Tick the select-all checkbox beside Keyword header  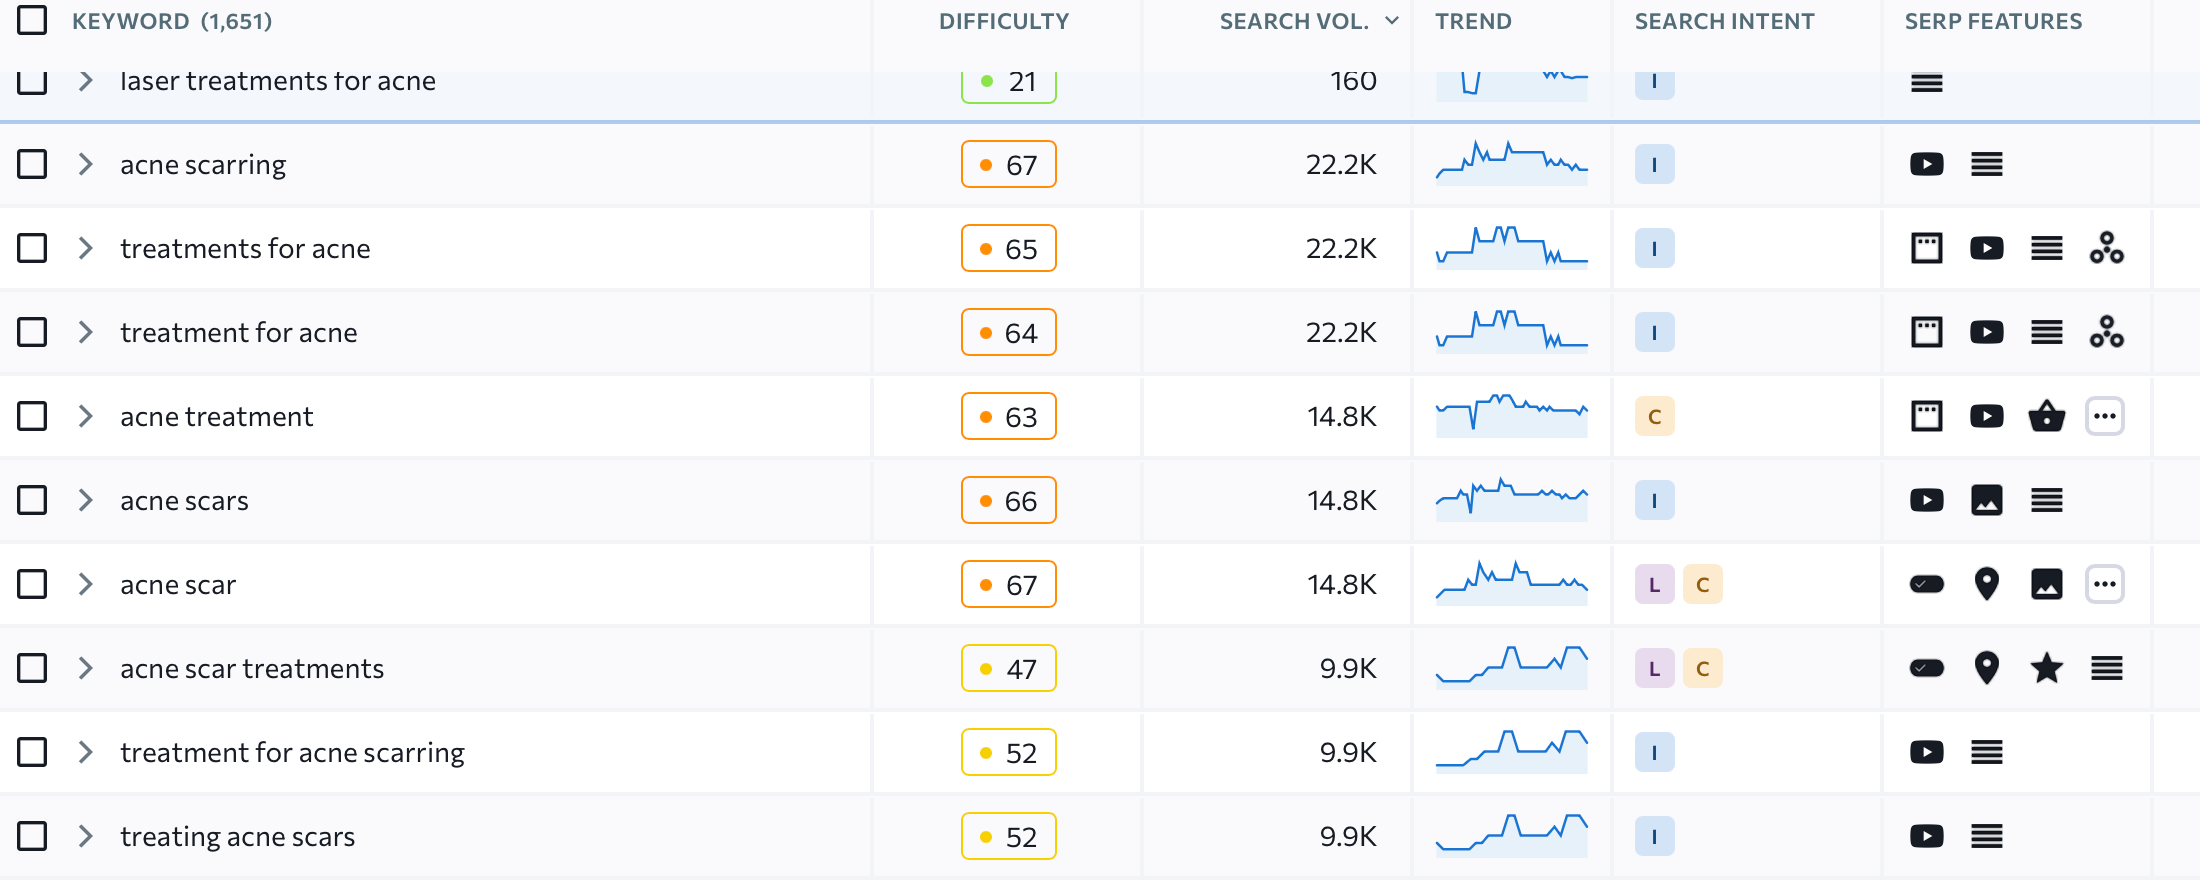[32, 20]
